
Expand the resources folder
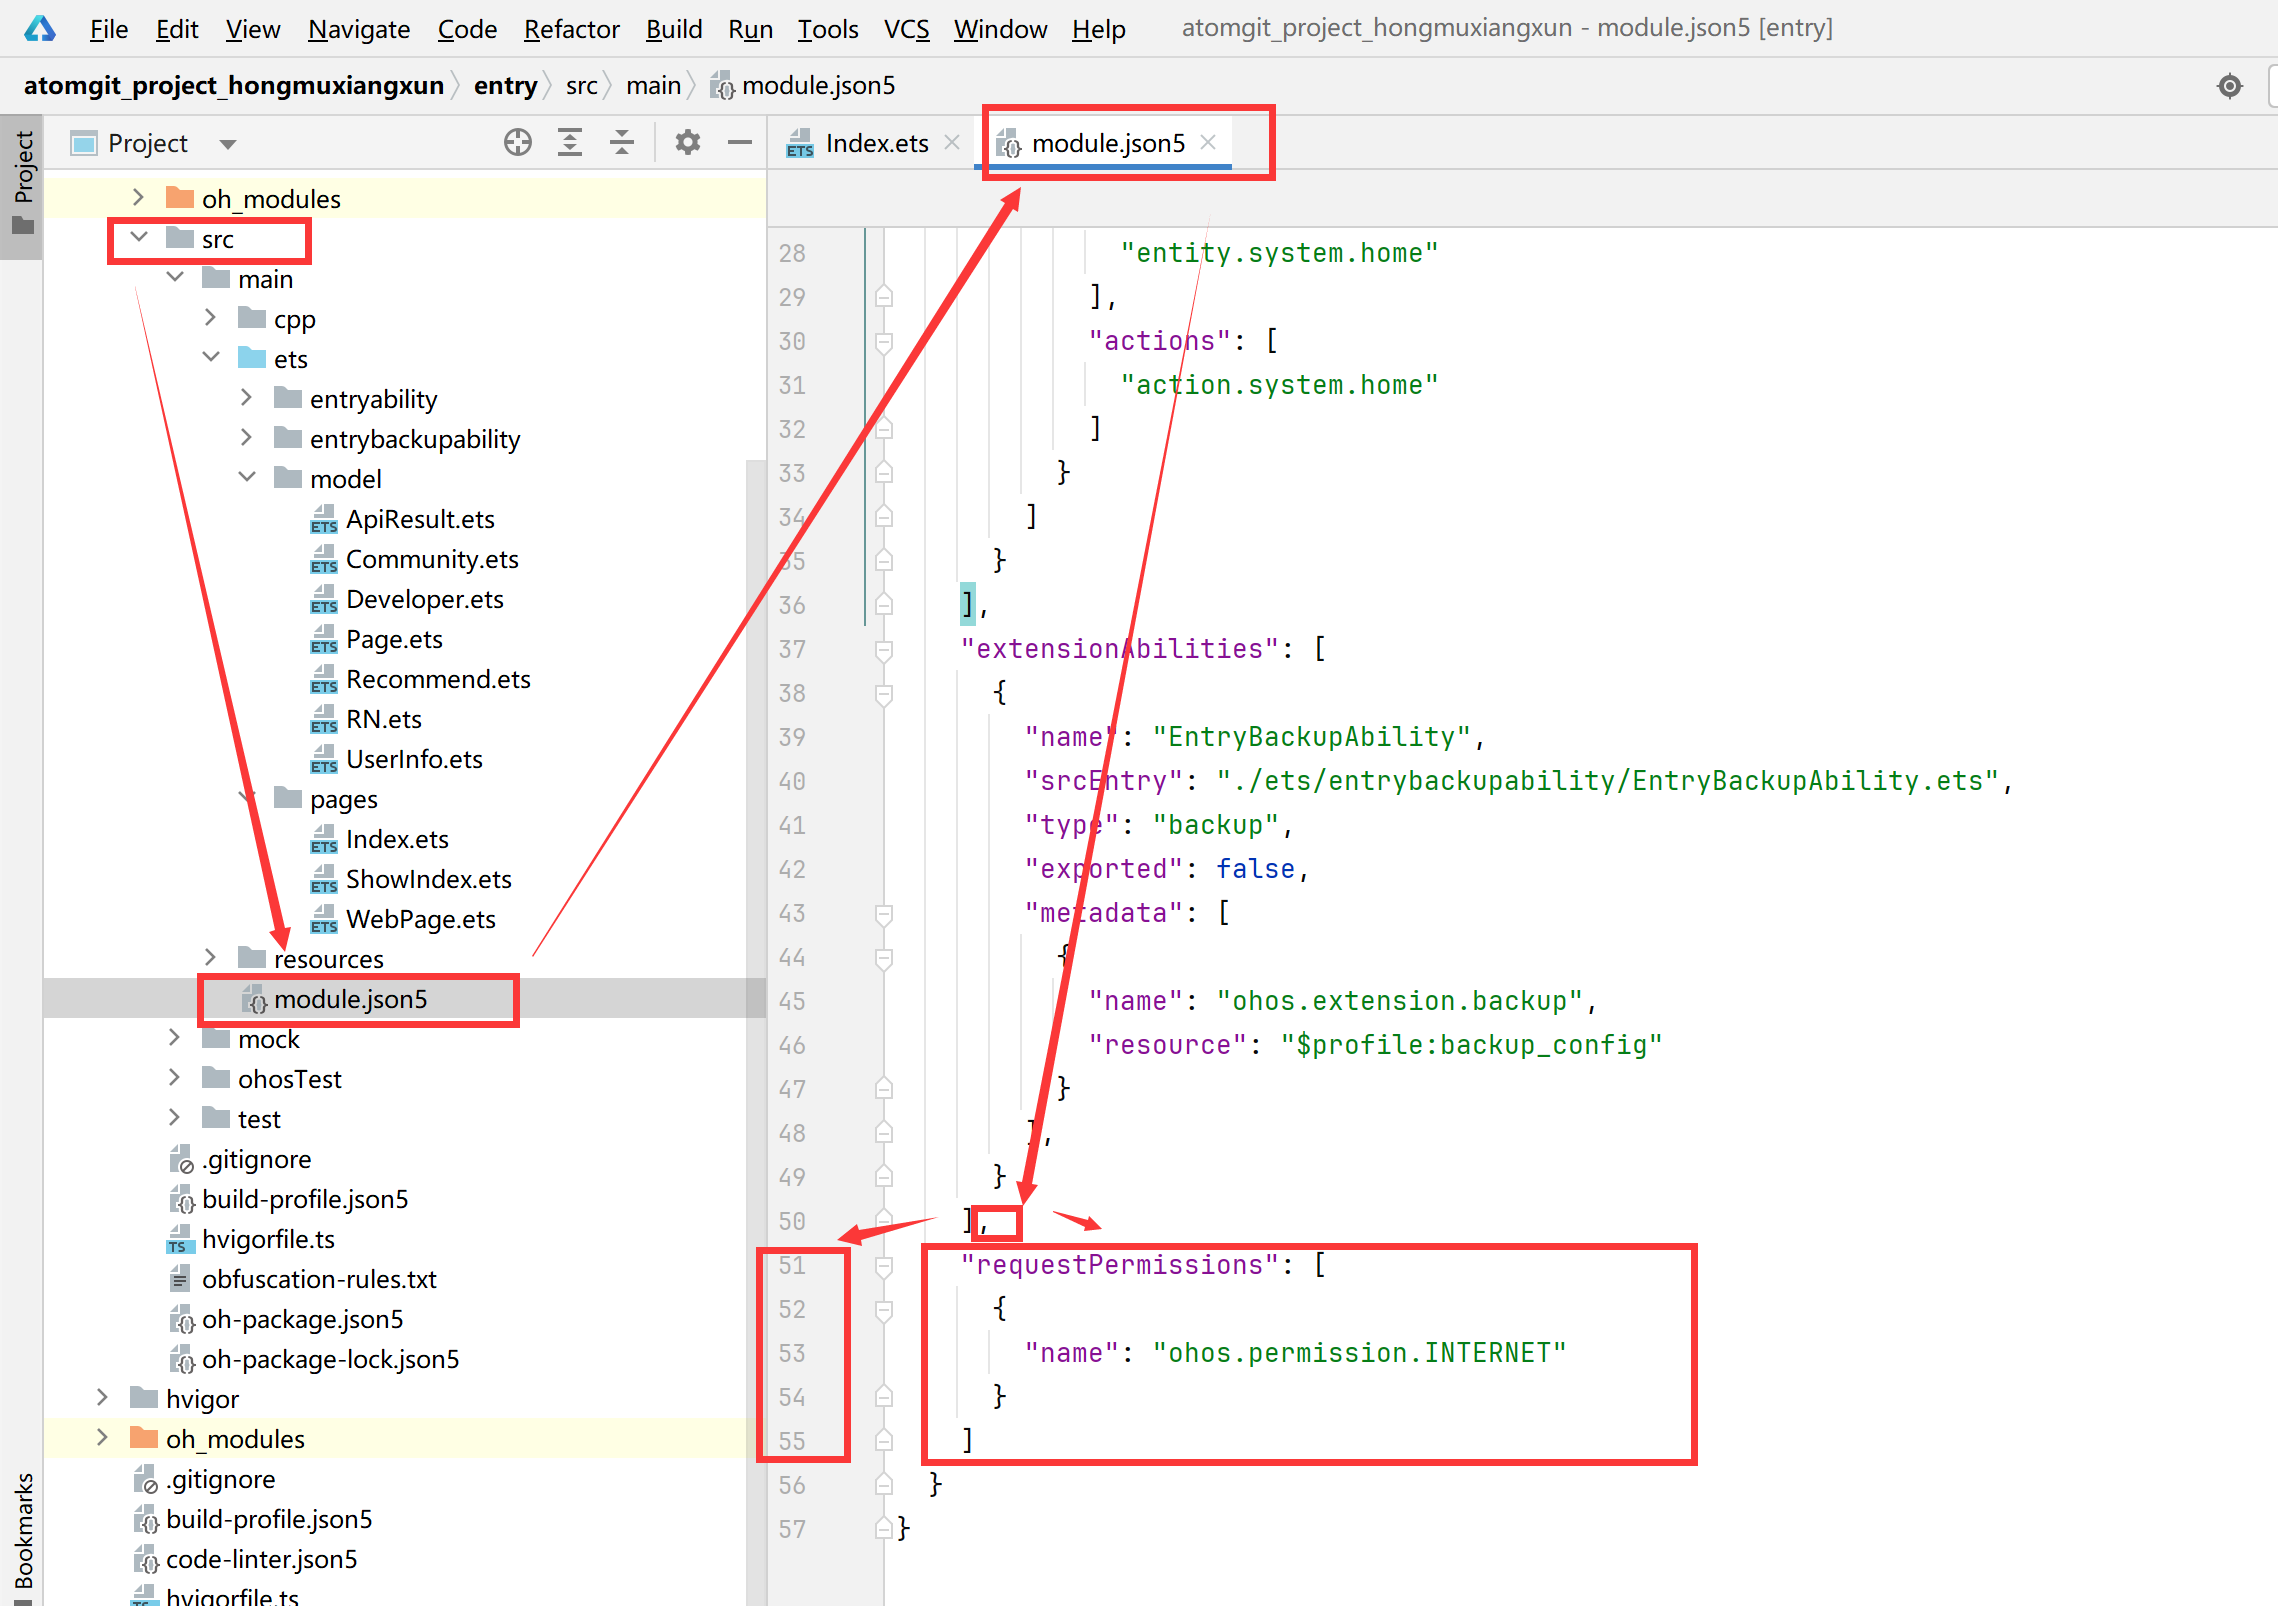pyautogui.click(x=211, y=958)
